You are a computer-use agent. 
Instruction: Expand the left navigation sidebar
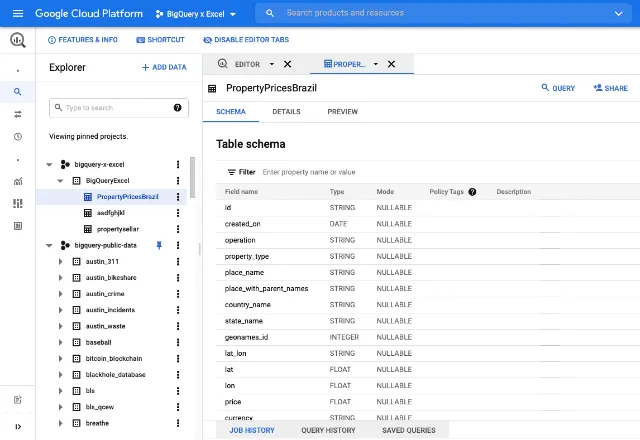click(18, 427)
